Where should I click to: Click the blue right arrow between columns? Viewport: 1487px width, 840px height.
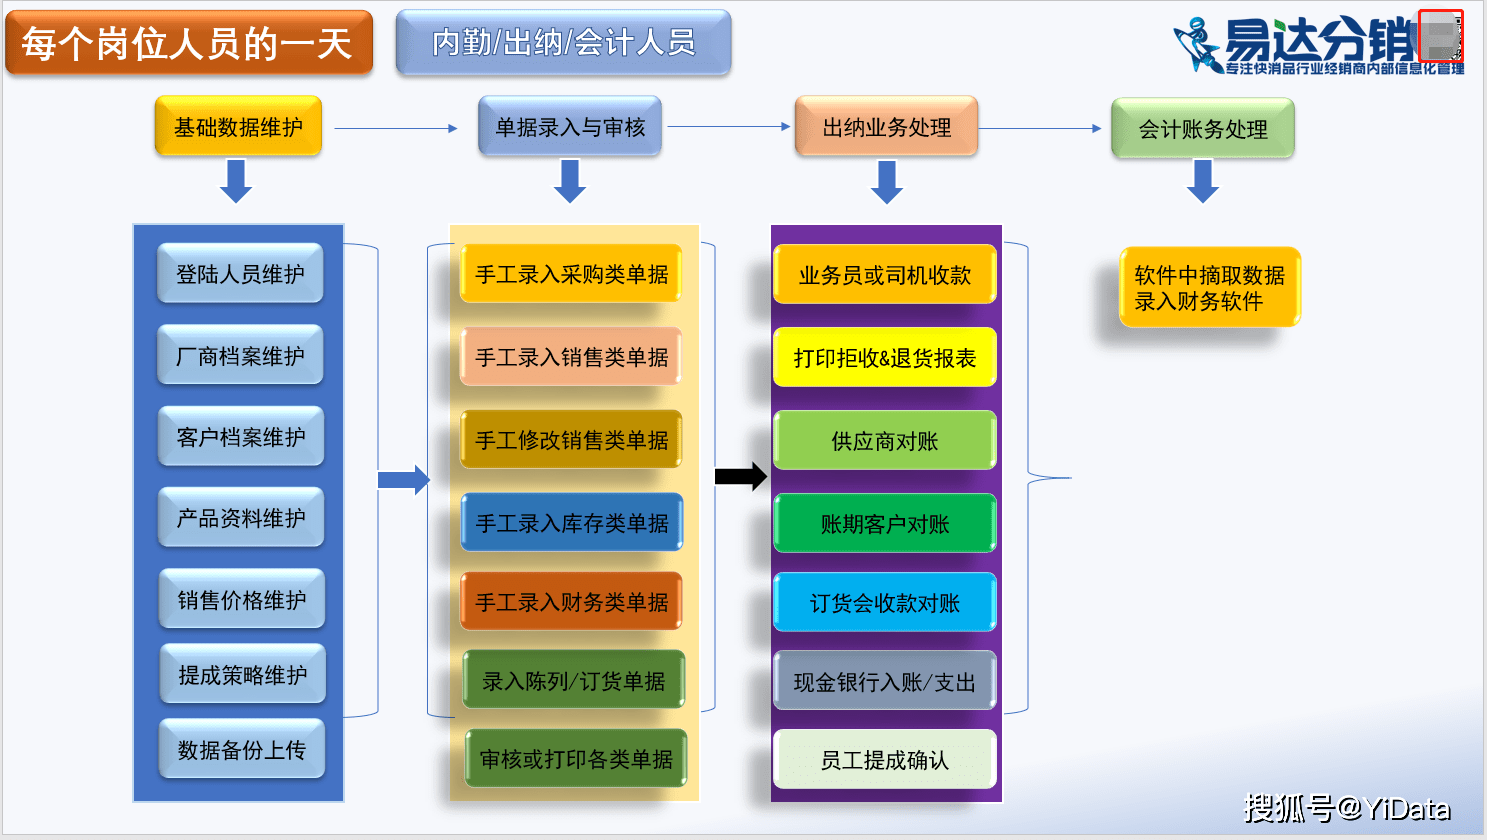coord(404,480)
